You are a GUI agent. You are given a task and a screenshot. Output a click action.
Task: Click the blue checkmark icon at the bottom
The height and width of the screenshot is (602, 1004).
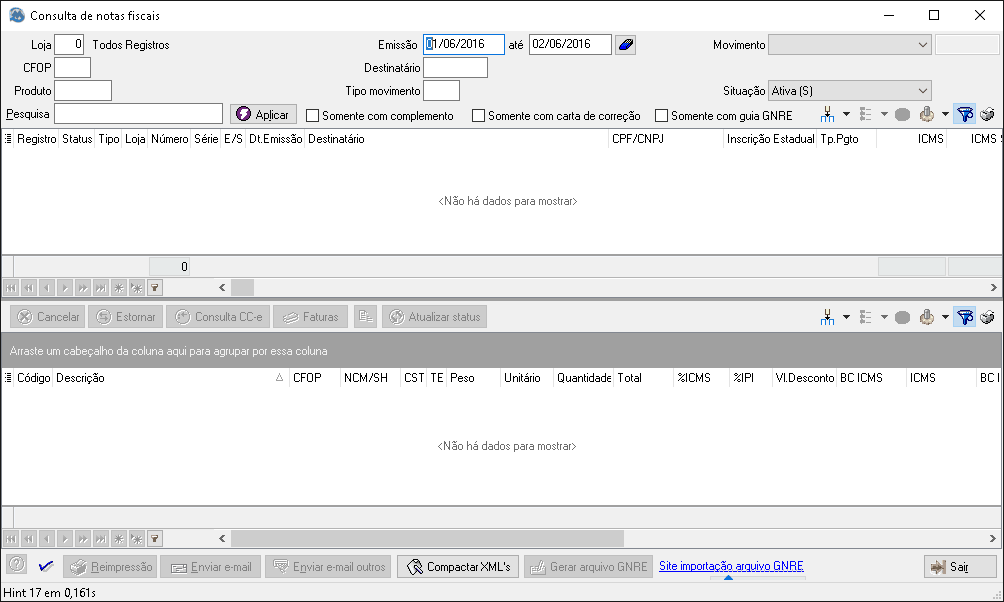pos(46,566)
